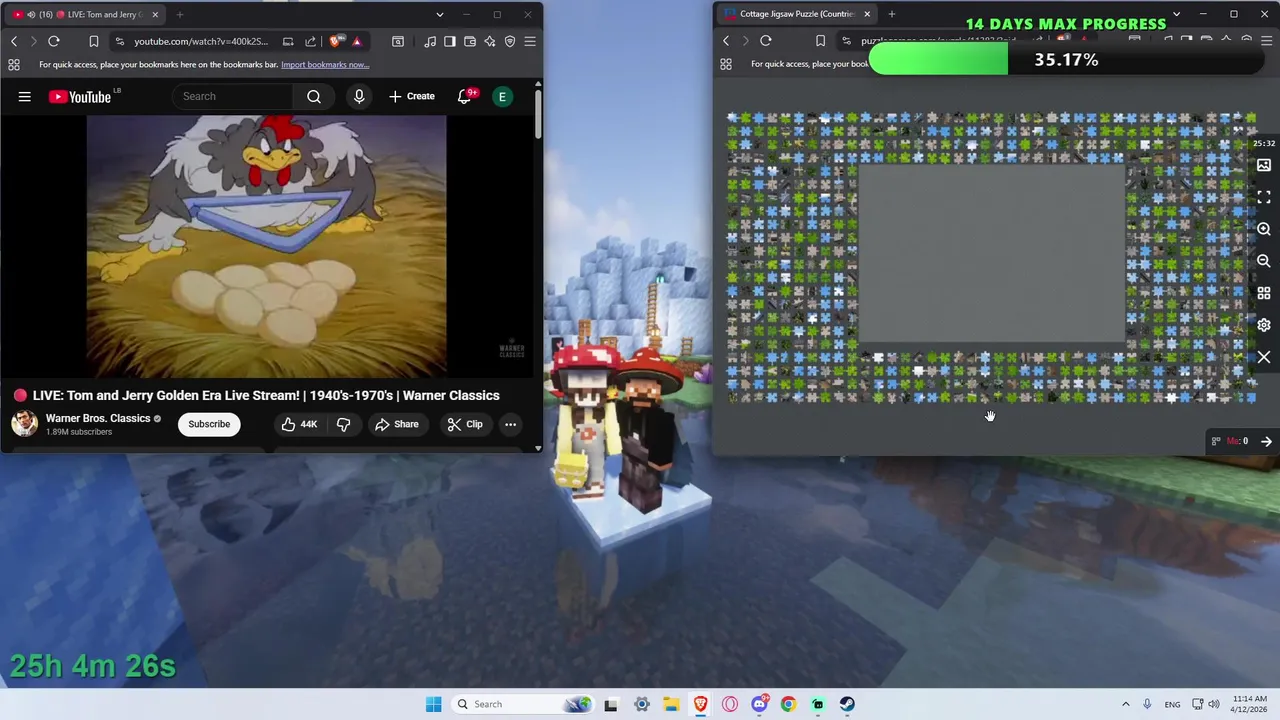1280x720 pixels.
Task: Share the YouTube page link icon
Action: [x=310, y=41]
